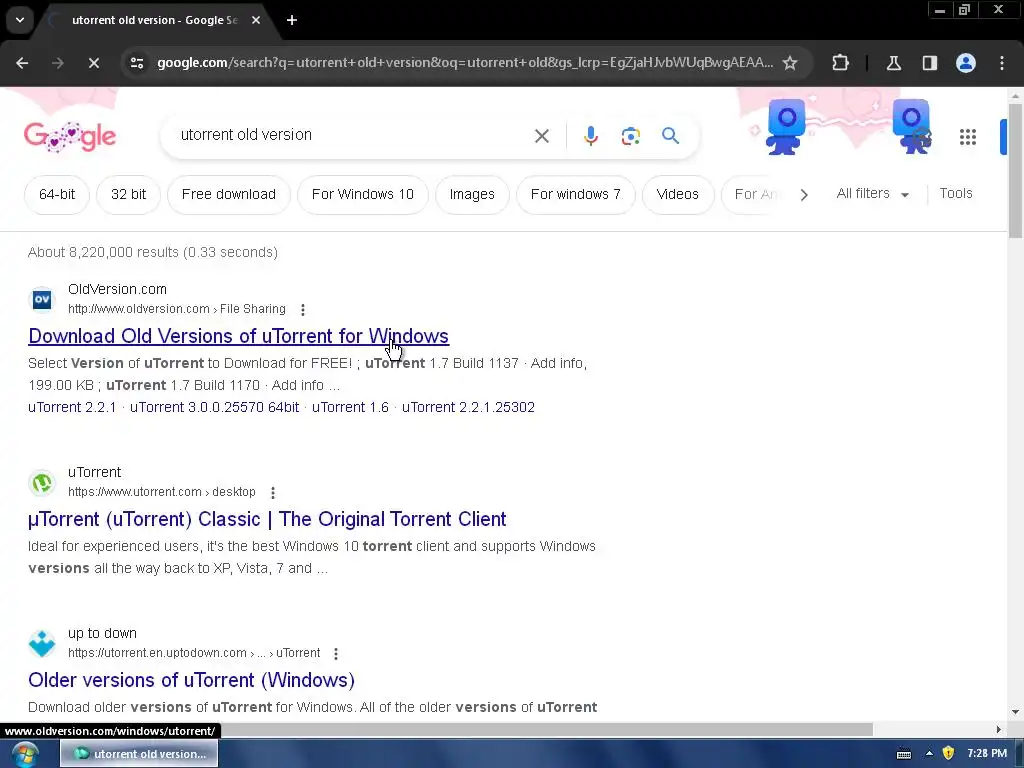The width and height of the screenshot is (1024, 768).
Task: Open the tab search dropdown
Action: pos(20,20)
